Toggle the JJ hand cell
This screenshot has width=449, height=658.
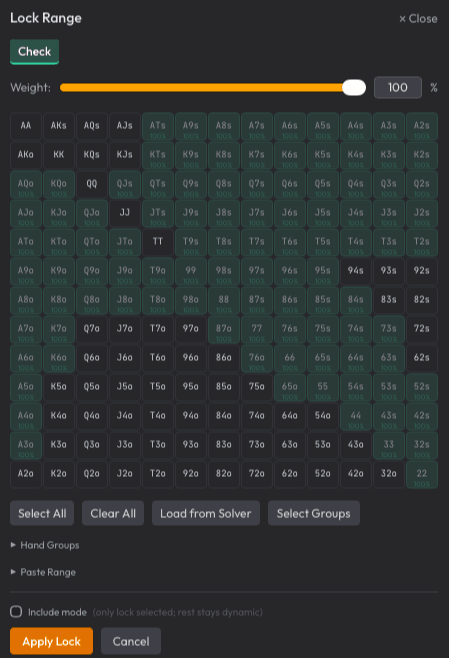[x=125, y=213]
